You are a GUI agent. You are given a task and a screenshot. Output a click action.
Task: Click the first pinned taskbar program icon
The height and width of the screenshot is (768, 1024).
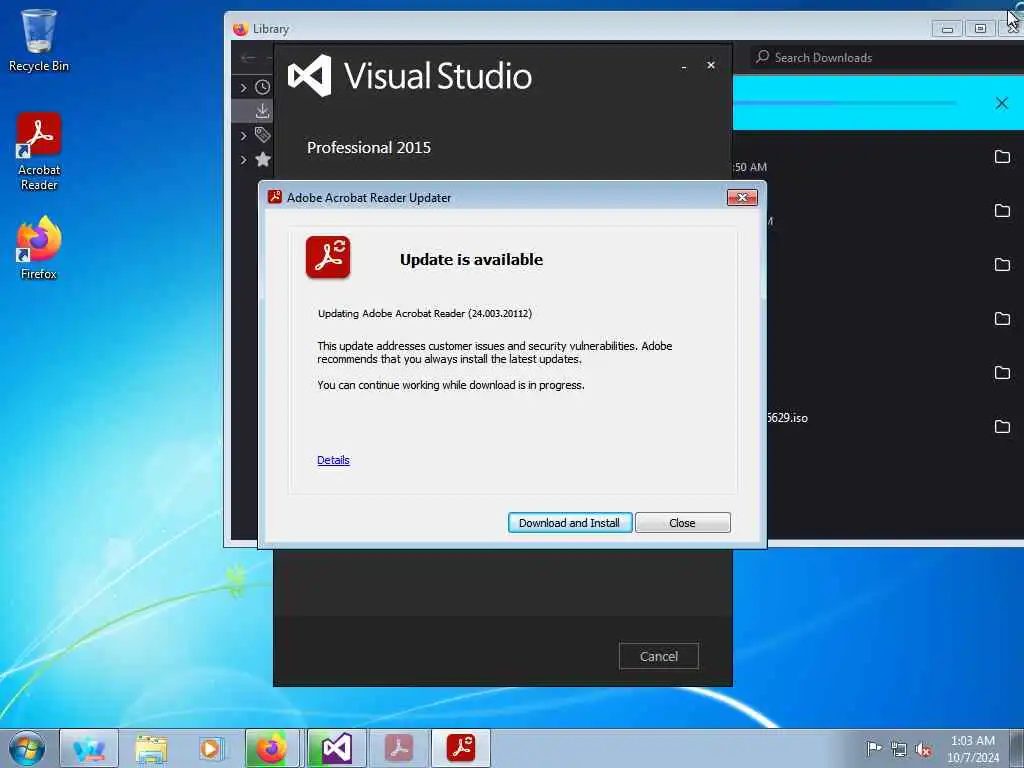pos(89,748)
